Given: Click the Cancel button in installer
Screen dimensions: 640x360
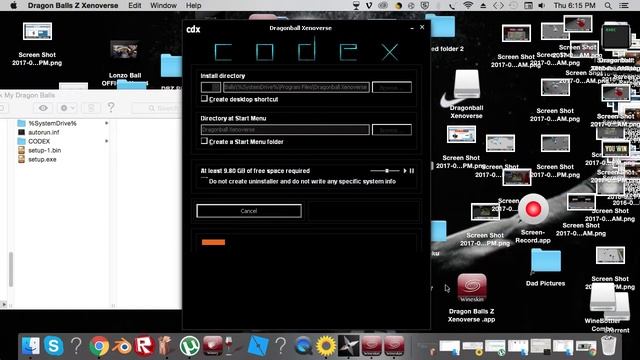Looking at the screenshot, I should [249, 211].
